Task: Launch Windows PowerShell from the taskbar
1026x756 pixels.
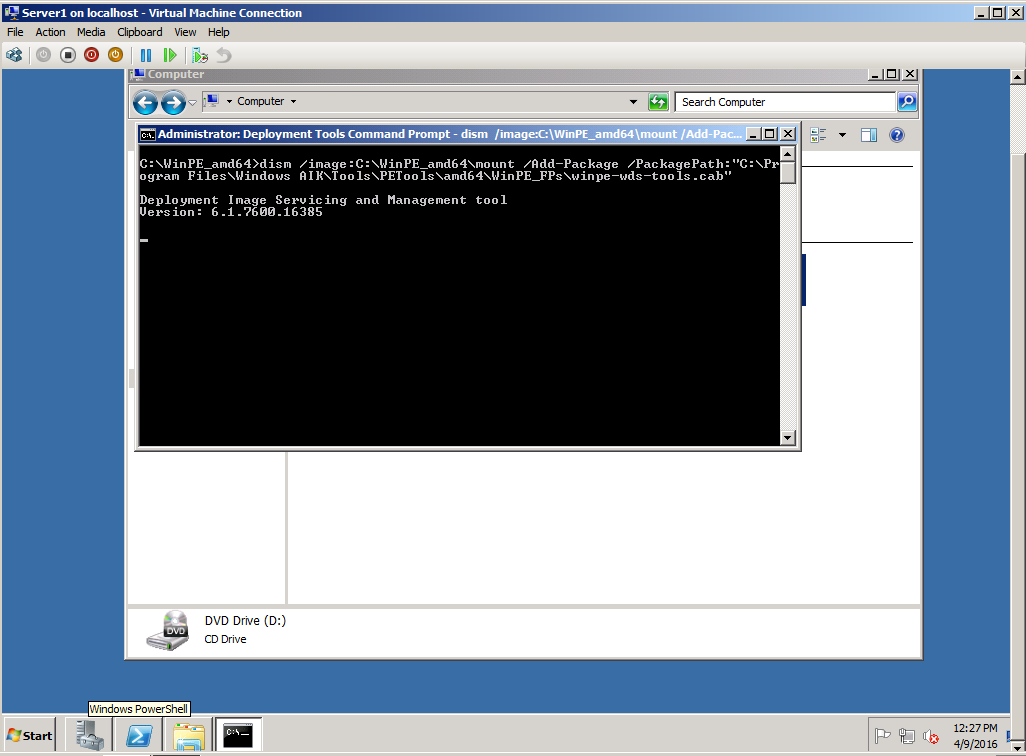Action: coord(139,735)
